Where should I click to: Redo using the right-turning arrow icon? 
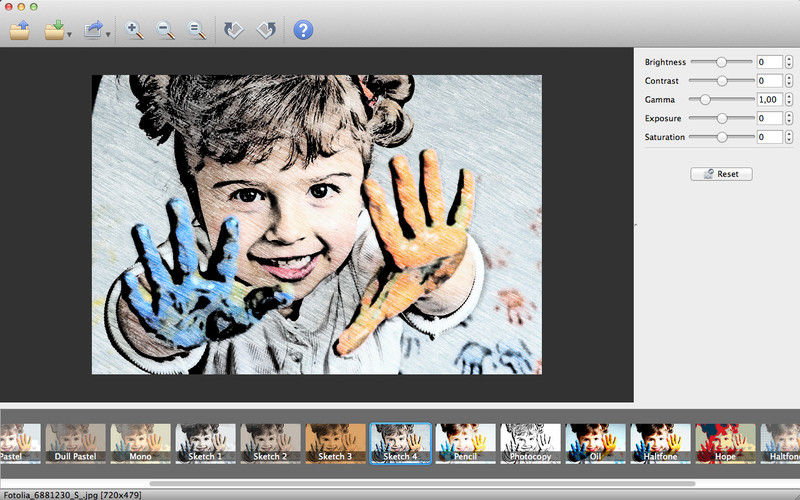click(x=266, y=30)
